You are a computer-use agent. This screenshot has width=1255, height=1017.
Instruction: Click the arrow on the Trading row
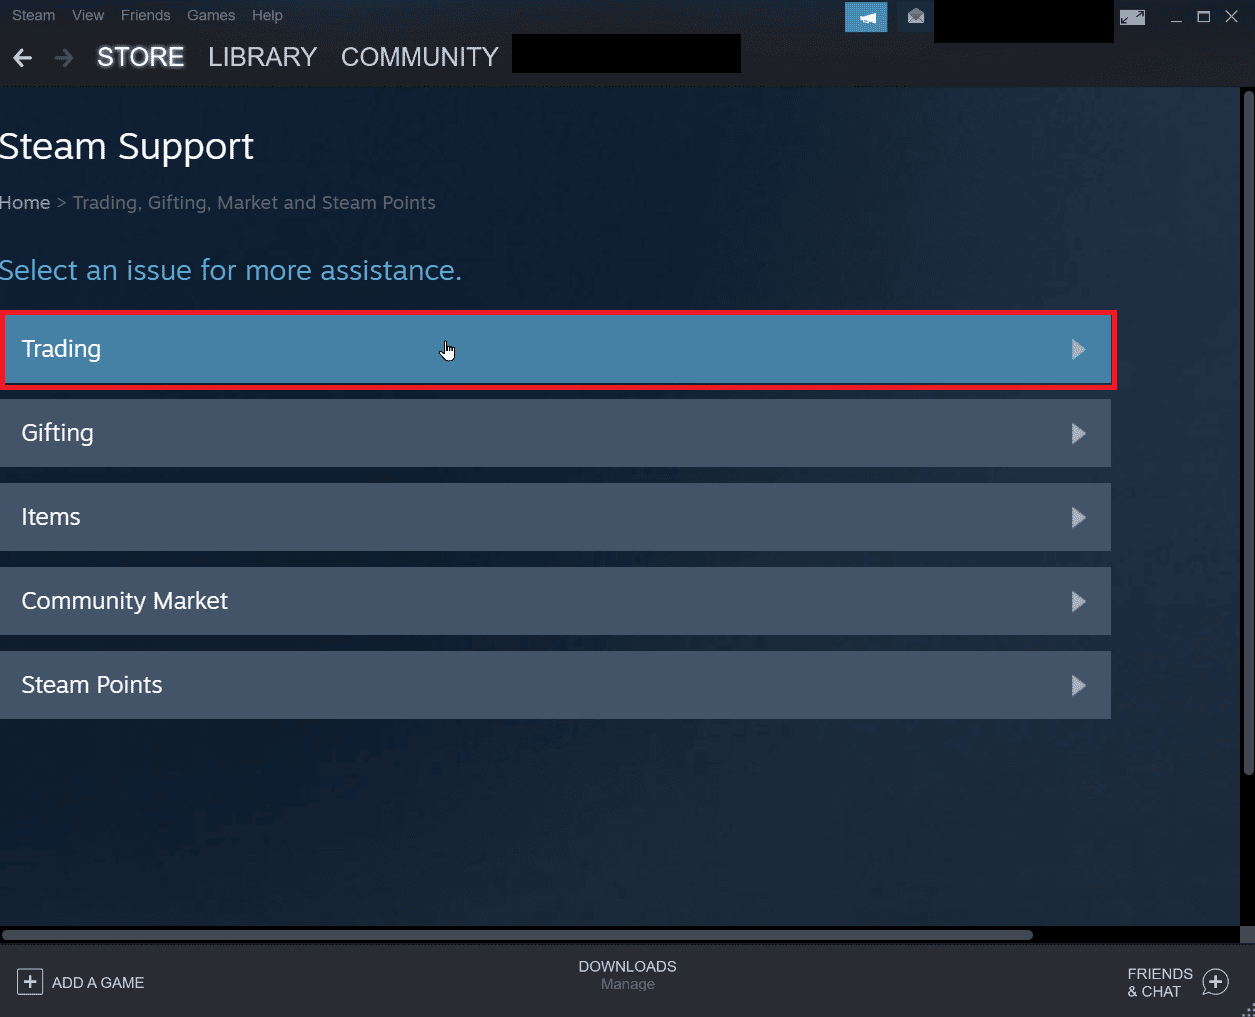tap(1078, 349)
